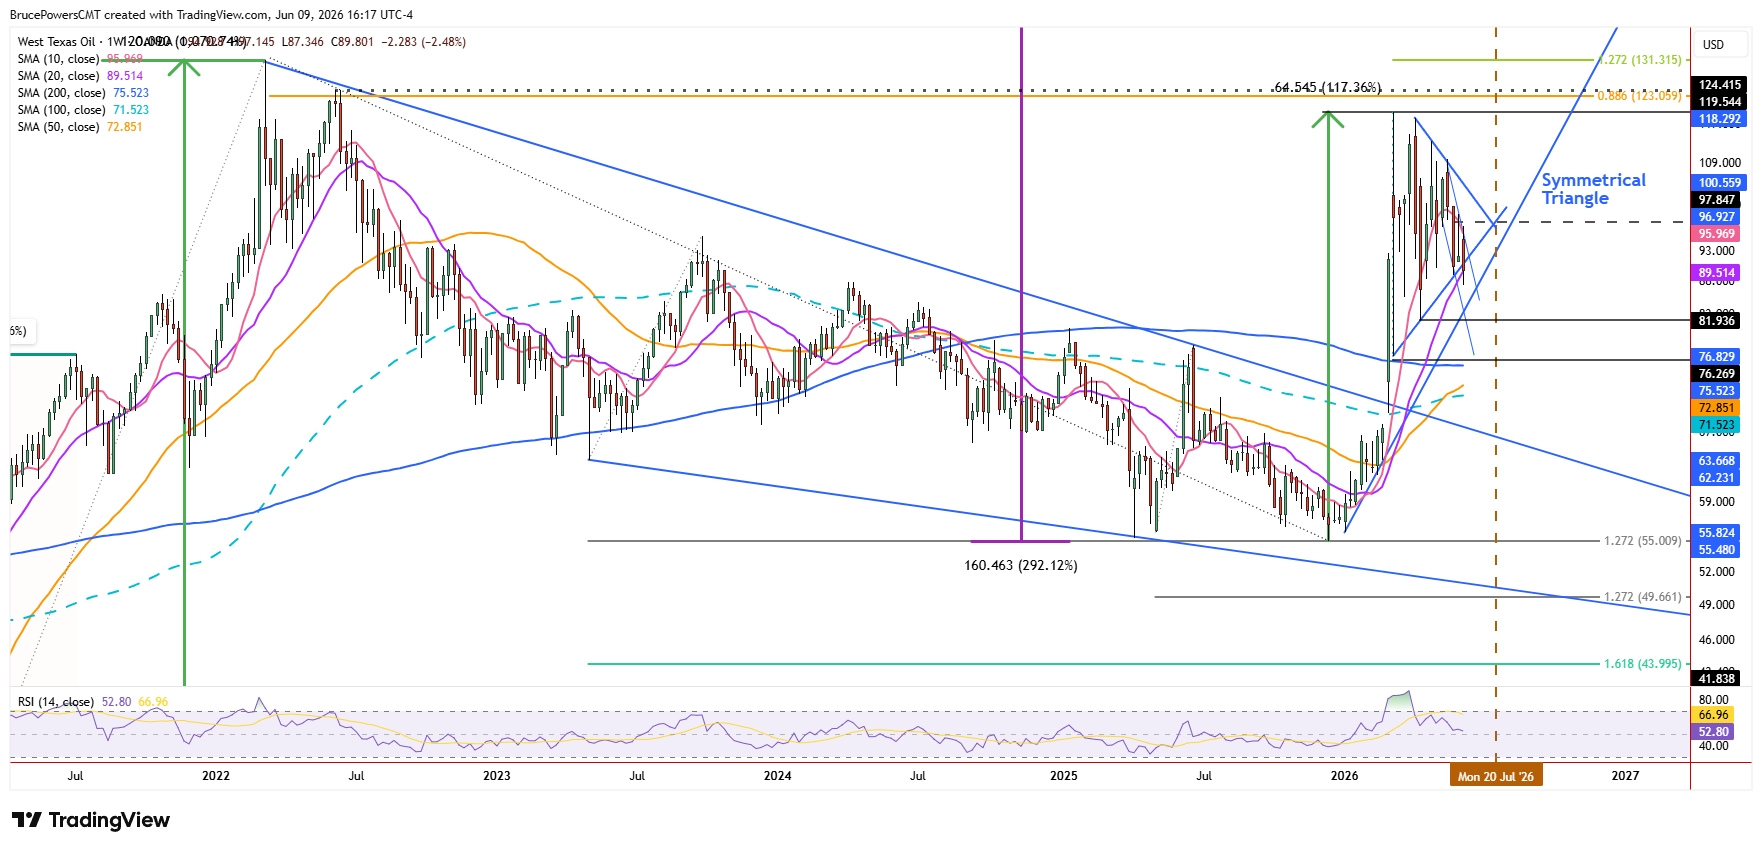This screenshot has height=850, width=1762.
Task: Click the Symmetrical Triangle annotation text
Action: click(x=1593, y=189)
